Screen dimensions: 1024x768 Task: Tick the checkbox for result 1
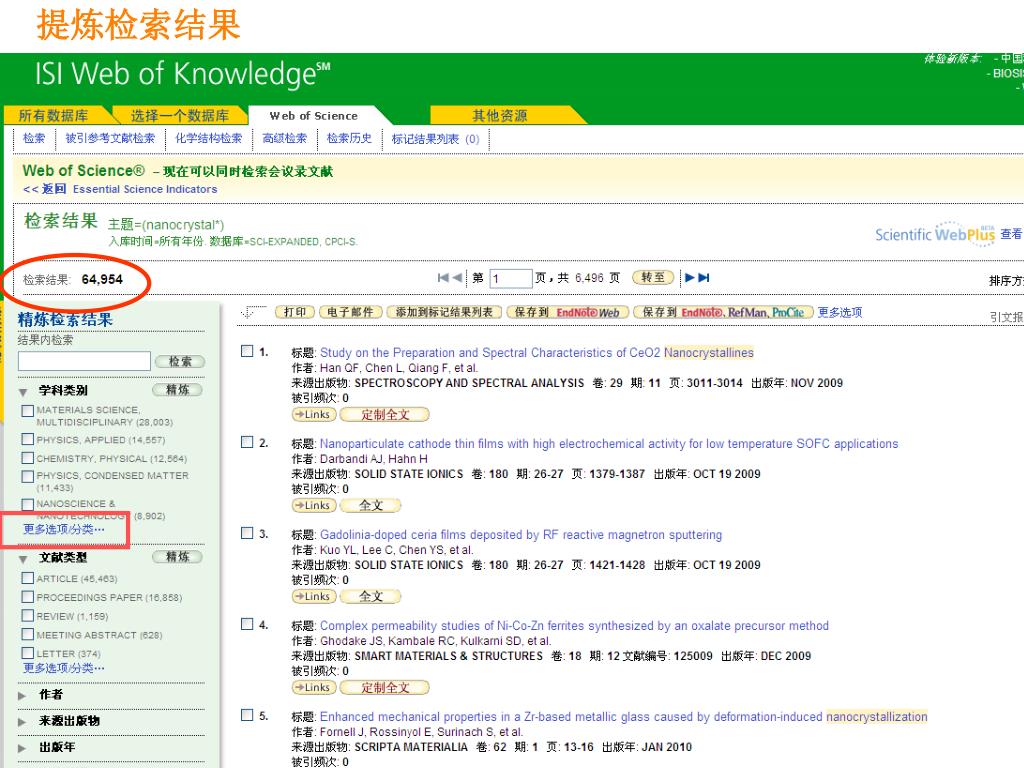[x=247, y=351]
